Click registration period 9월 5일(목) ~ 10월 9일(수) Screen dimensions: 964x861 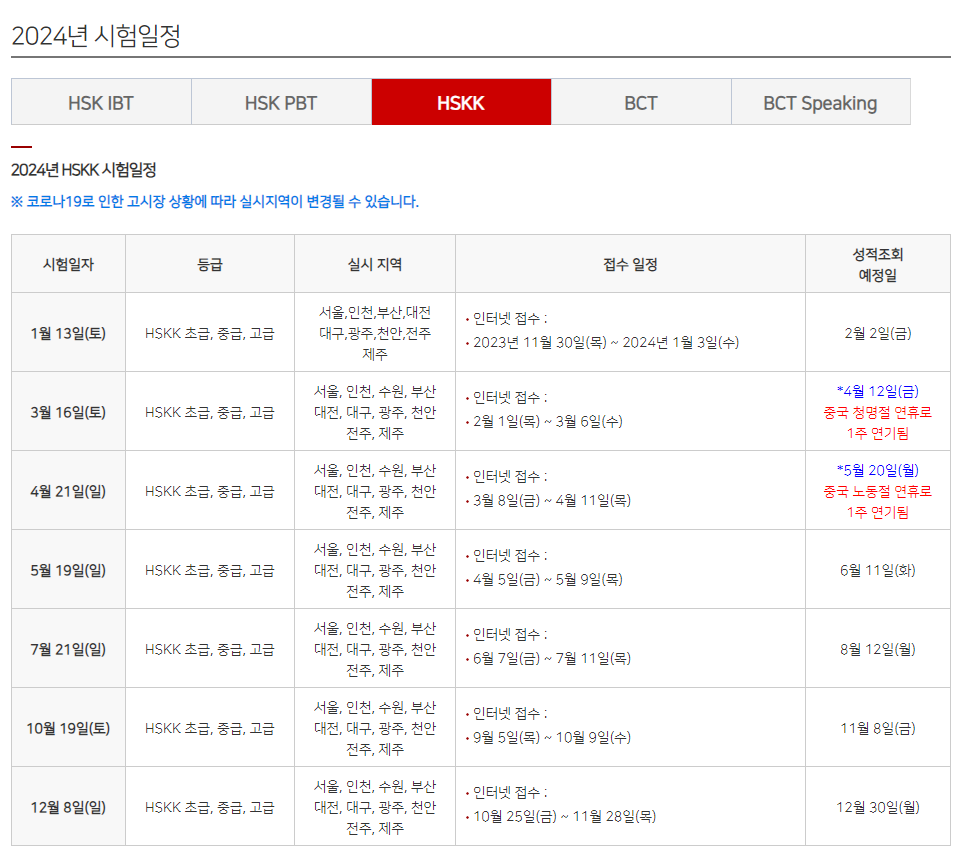point(552,737)
